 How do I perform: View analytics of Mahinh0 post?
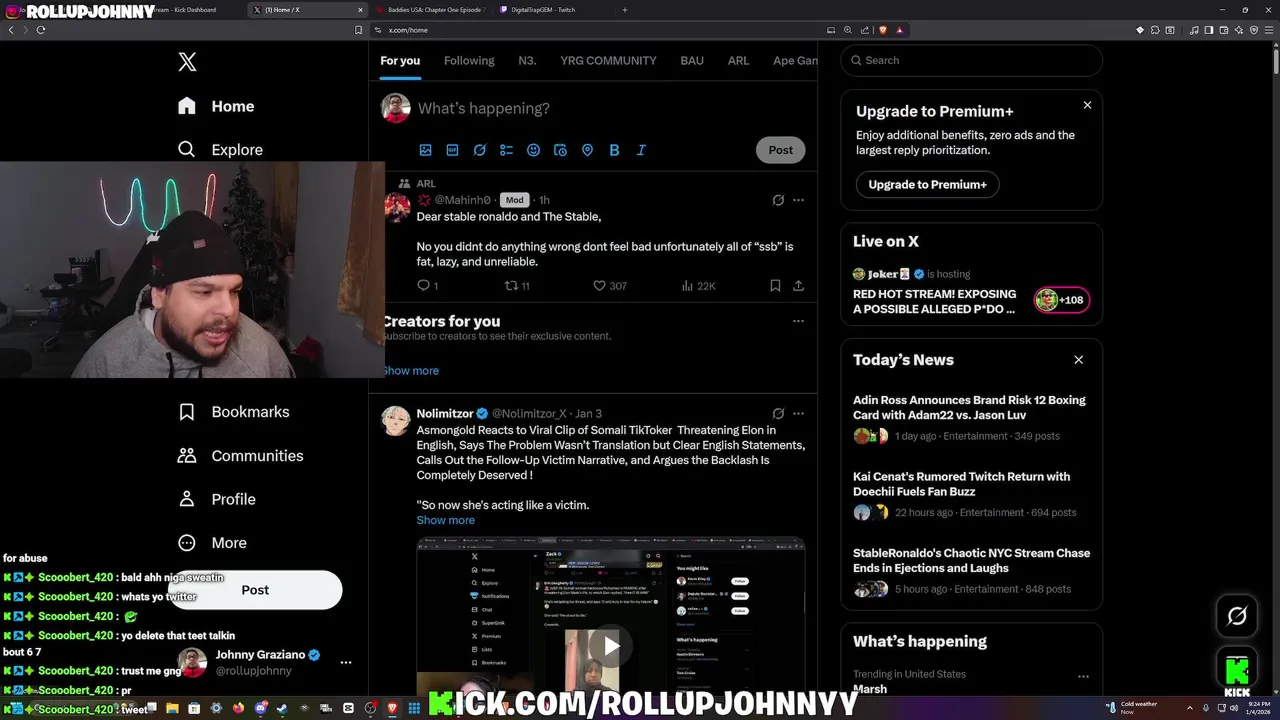point(698,286)
